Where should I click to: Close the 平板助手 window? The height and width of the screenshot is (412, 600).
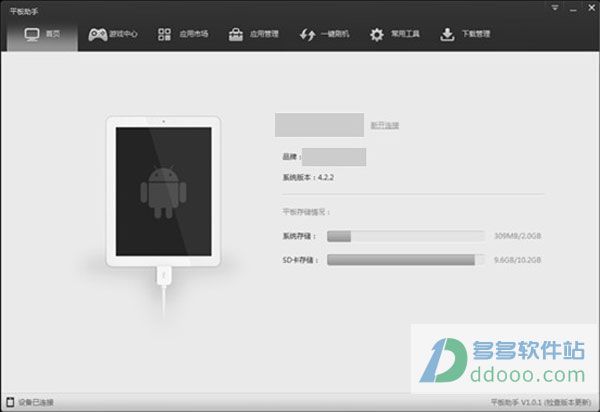point(592,8)
